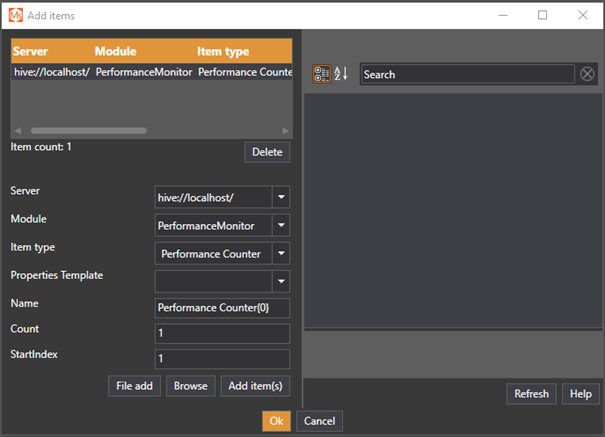Refresh the properties panel
The width and height of the screenshot is (605, 437).
pos(531,393)
